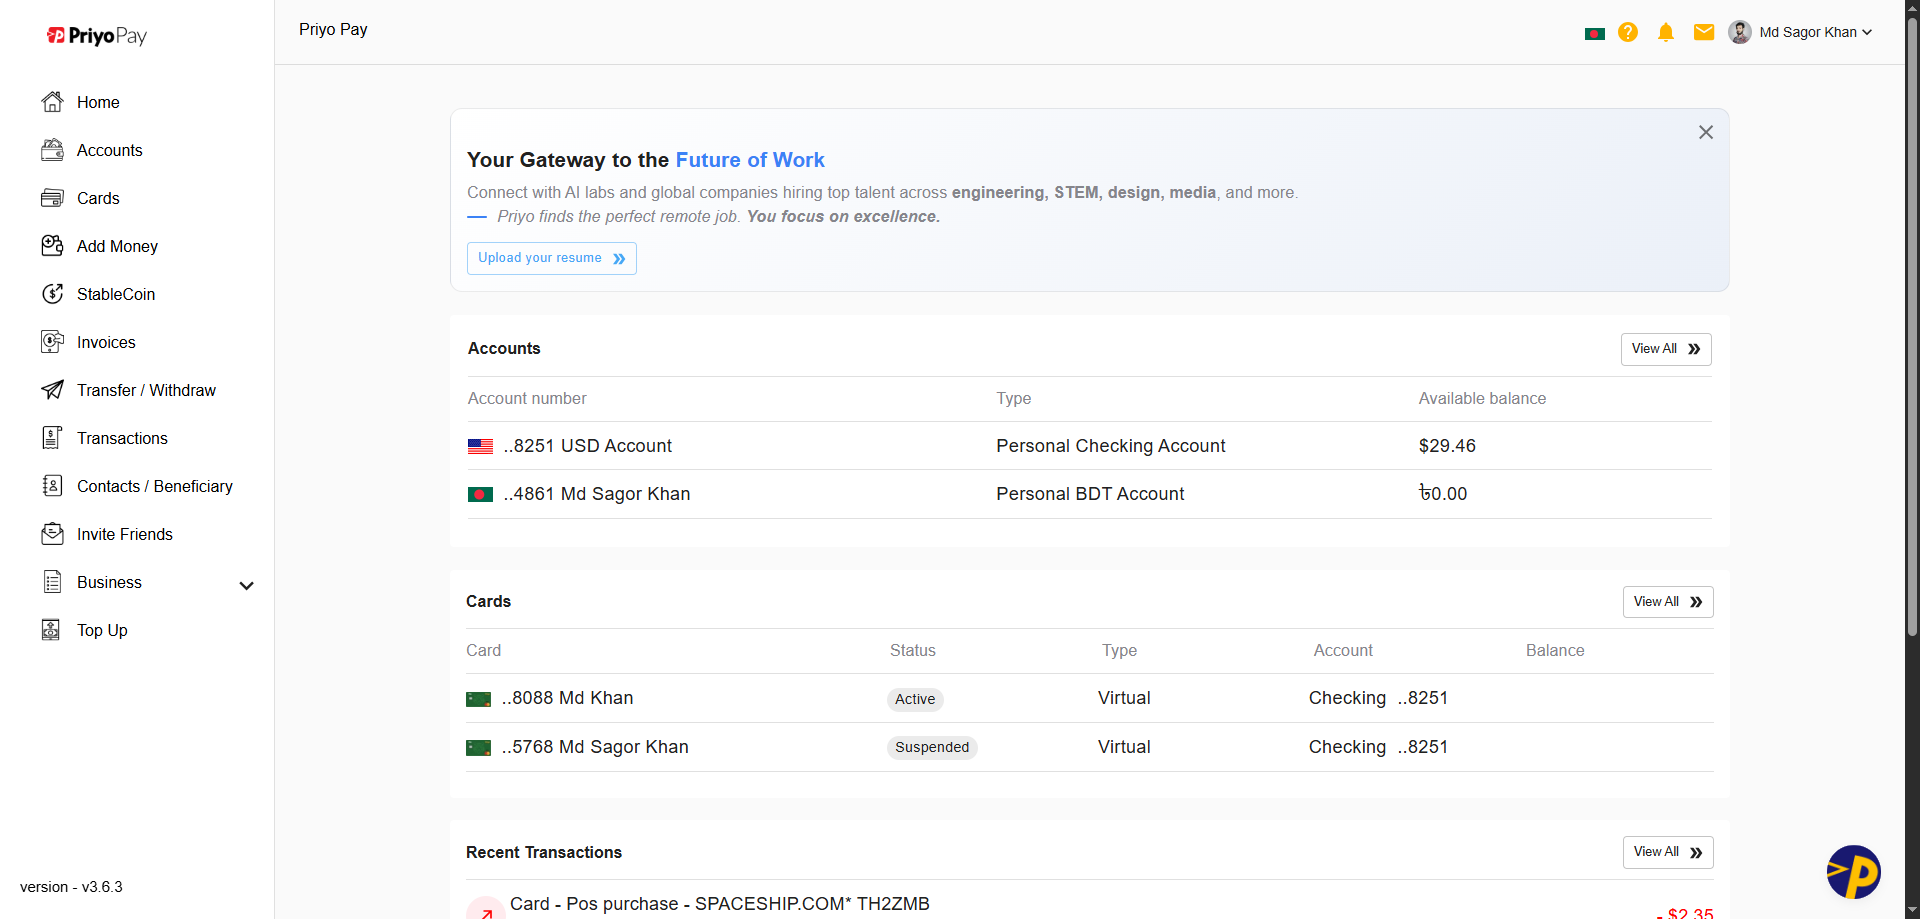Click the Upload your resume button
The height and width of the screenshot is (919, 1920).
pos(551,258)
